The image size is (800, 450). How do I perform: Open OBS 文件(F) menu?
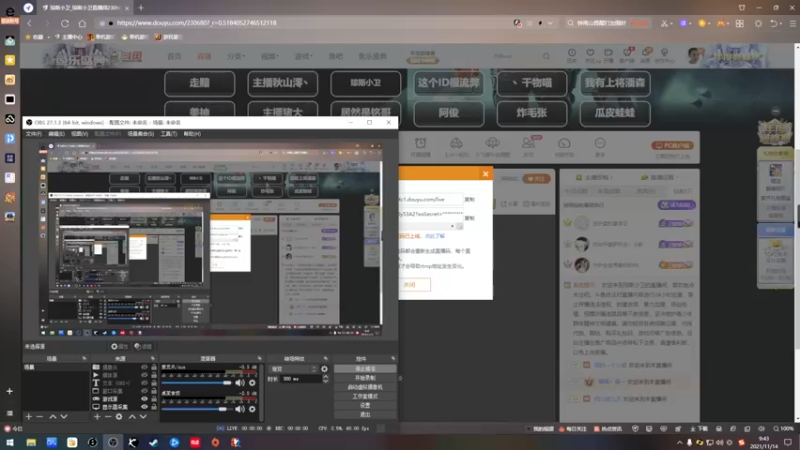coord(34,134)
